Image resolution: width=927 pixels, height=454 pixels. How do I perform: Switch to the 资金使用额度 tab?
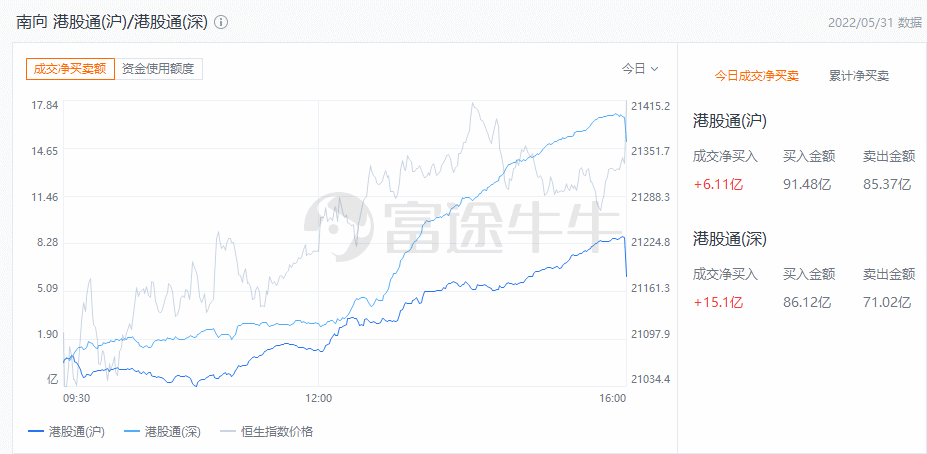159,69
